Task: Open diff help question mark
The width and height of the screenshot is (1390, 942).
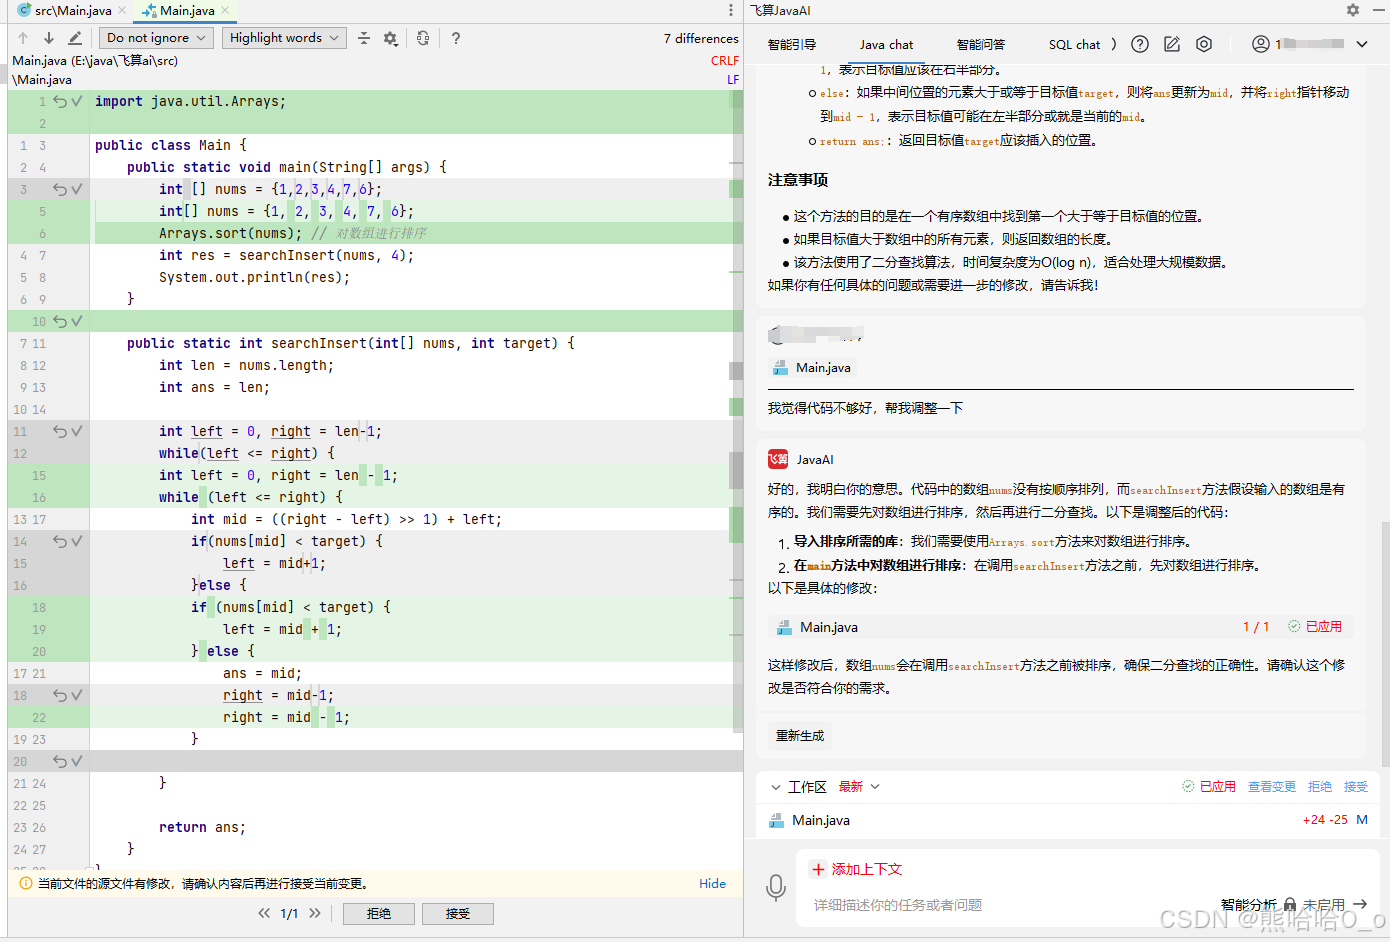Action: 456,38
